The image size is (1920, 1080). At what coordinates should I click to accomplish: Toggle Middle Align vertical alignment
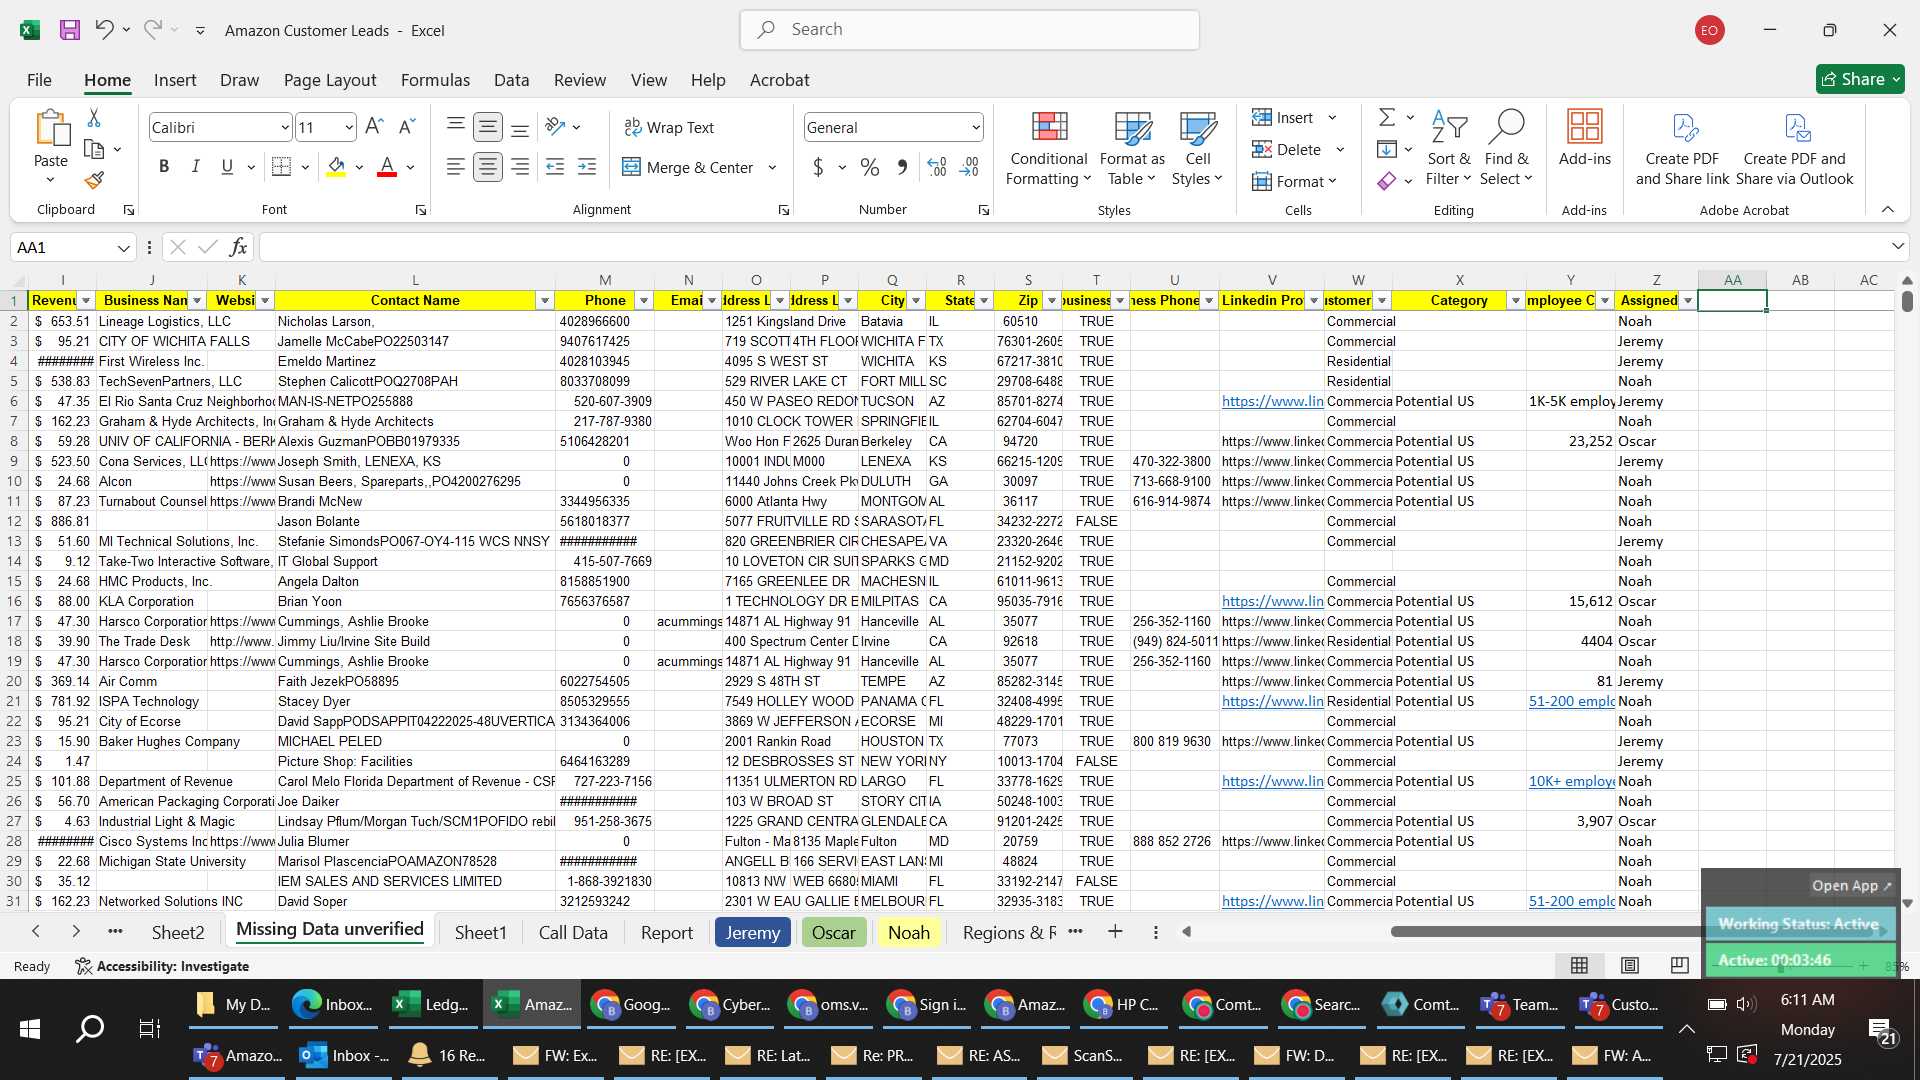point(488,127)
